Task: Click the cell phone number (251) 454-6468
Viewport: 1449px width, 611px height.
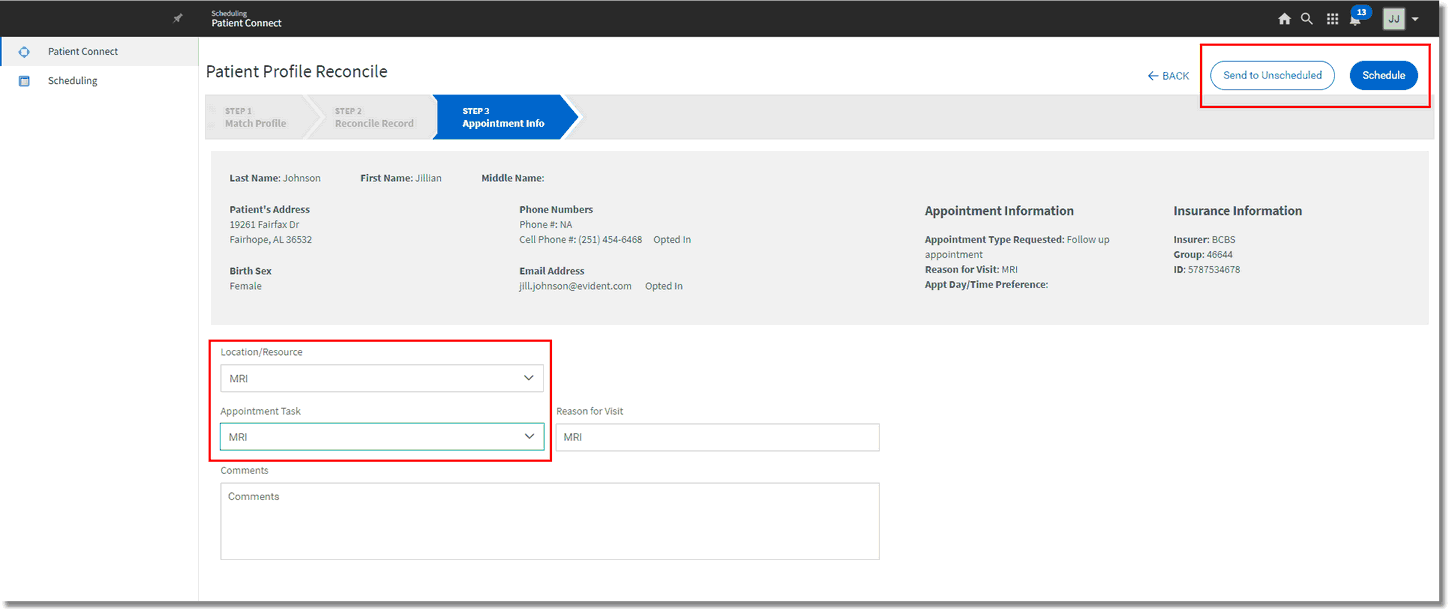Action: [609, 240]
